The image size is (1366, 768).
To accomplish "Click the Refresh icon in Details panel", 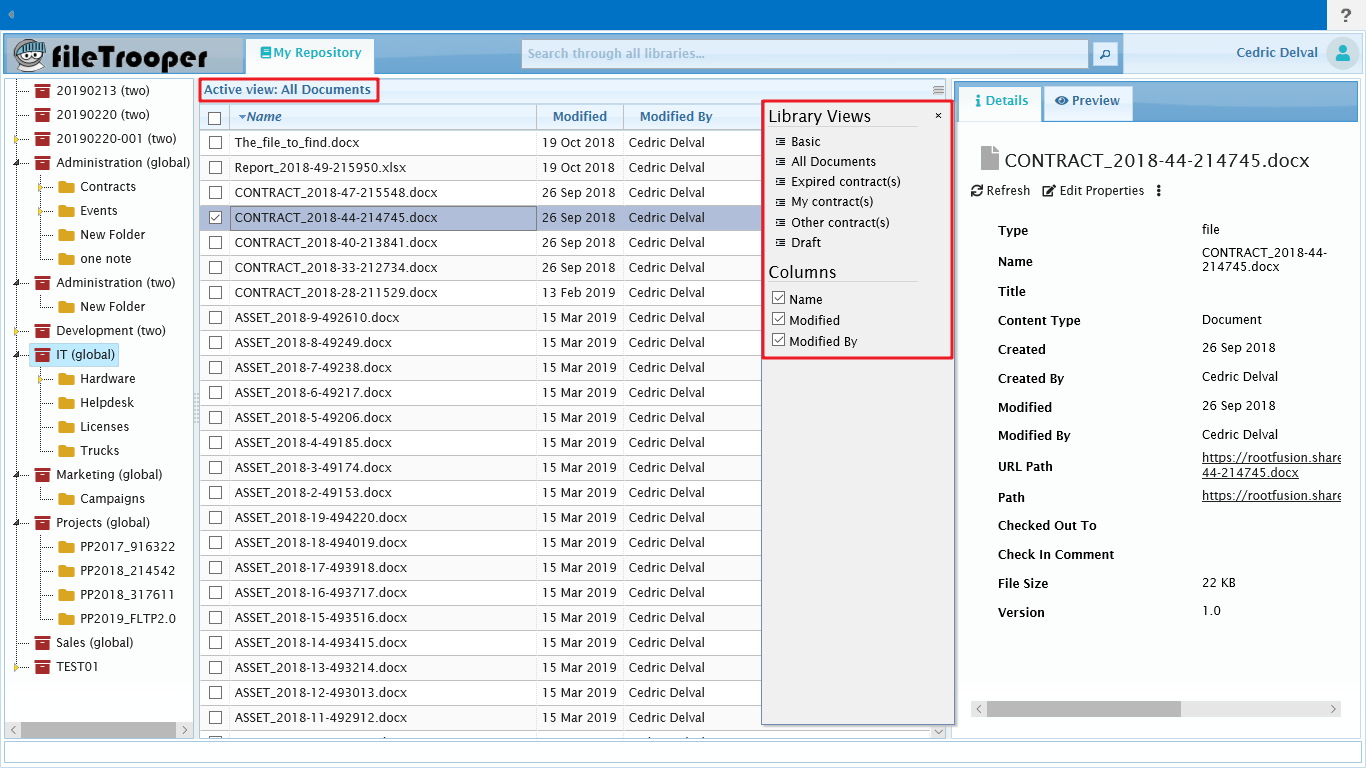I will (x=975, y=190).
